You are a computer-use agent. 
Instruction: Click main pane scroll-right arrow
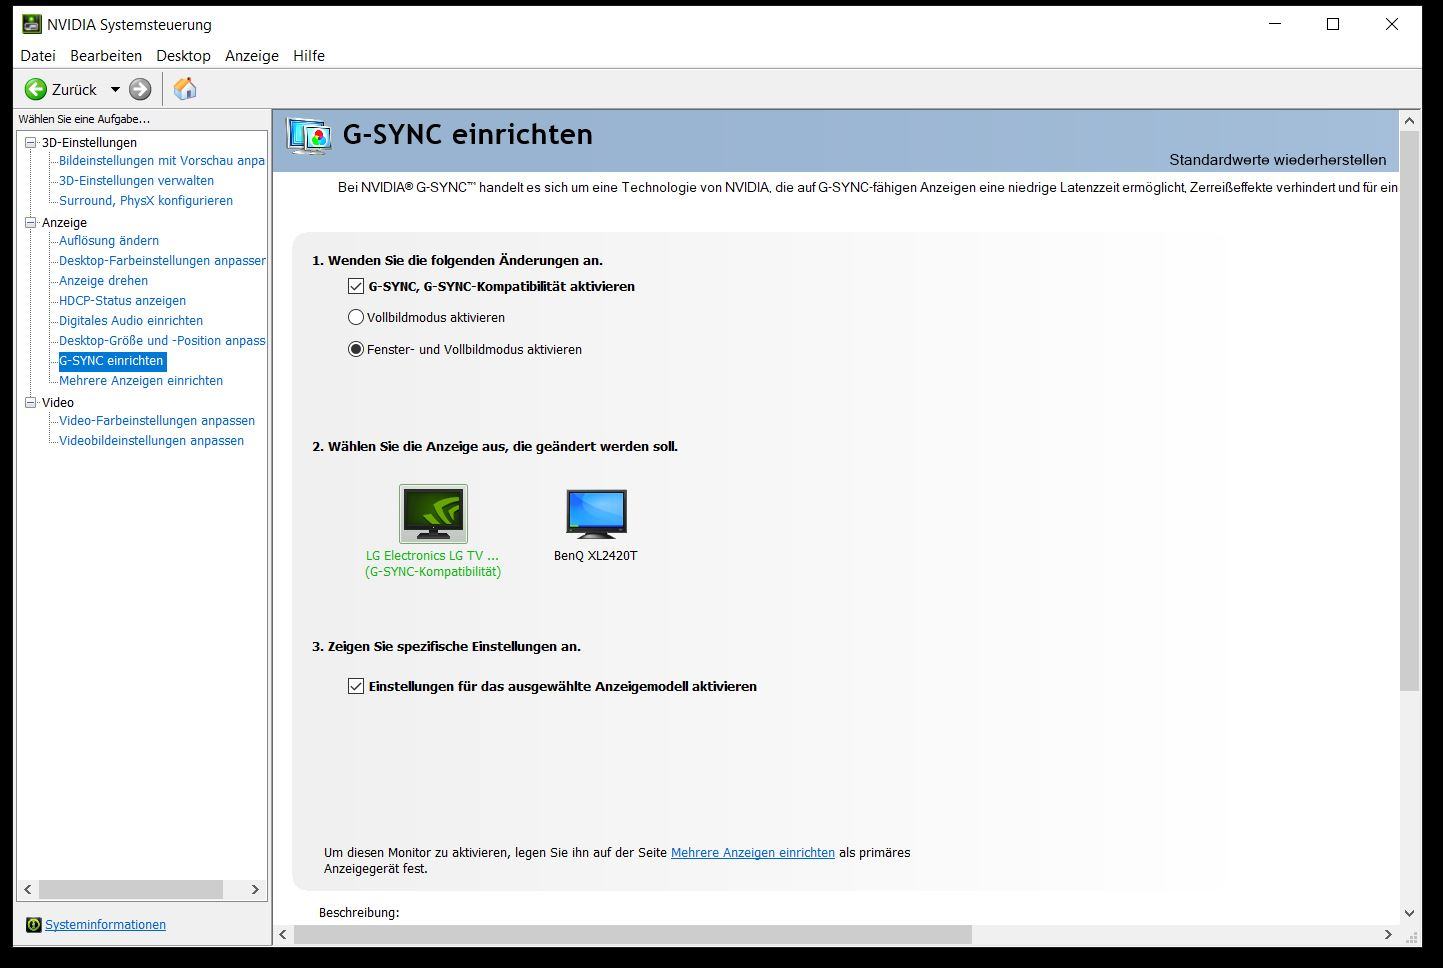coord(1388,934)
